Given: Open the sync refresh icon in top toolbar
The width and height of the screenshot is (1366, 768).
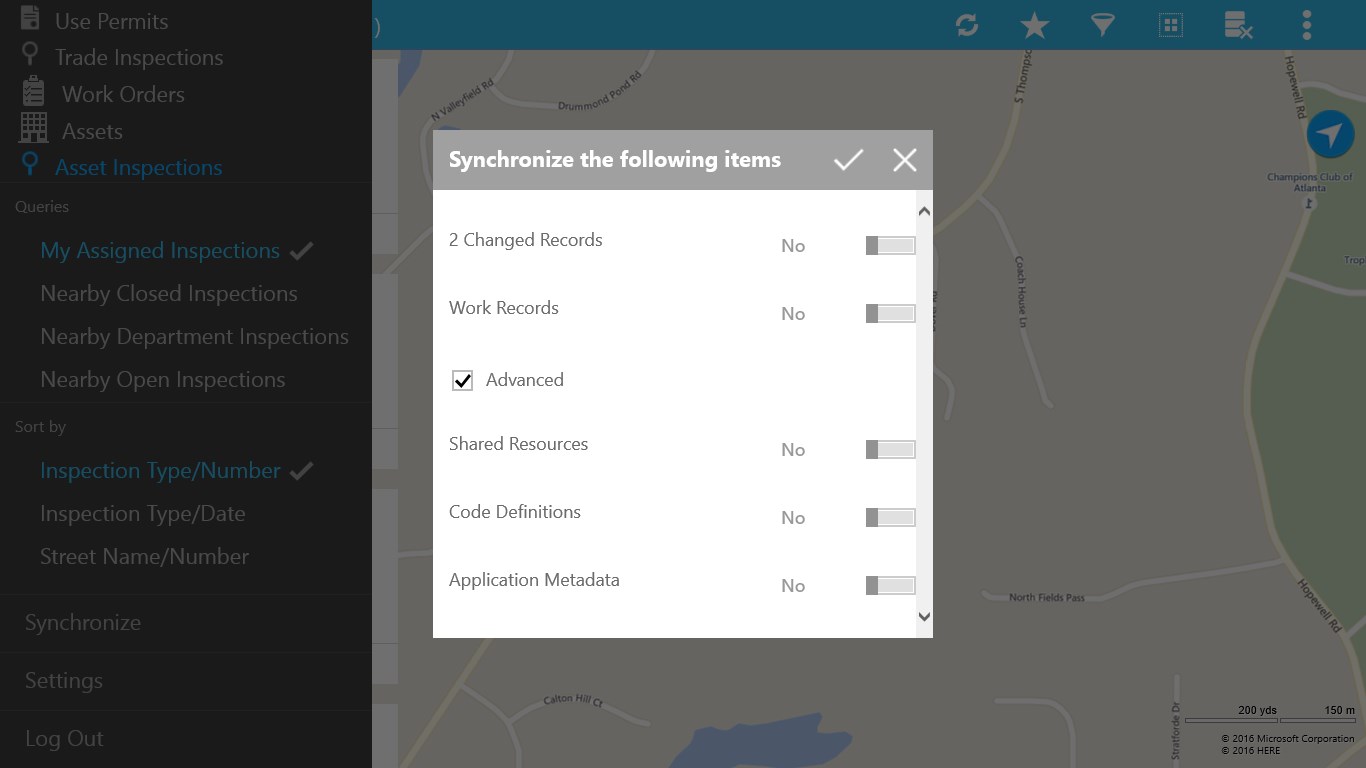Looking at the screenshot, I should click(966, 25).
